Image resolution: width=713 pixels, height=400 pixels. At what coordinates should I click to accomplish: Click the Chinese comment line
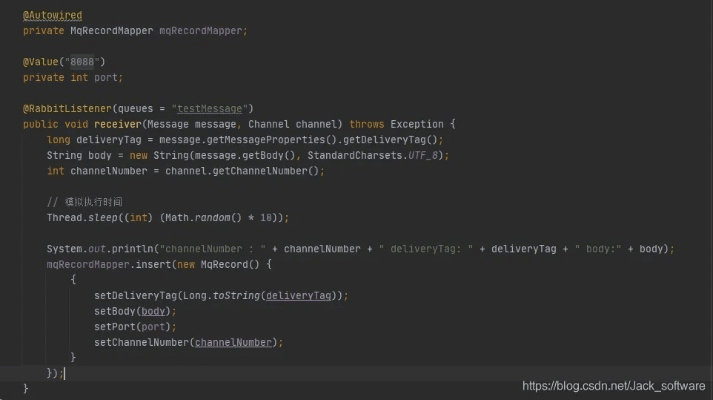(x=98, y=202)
